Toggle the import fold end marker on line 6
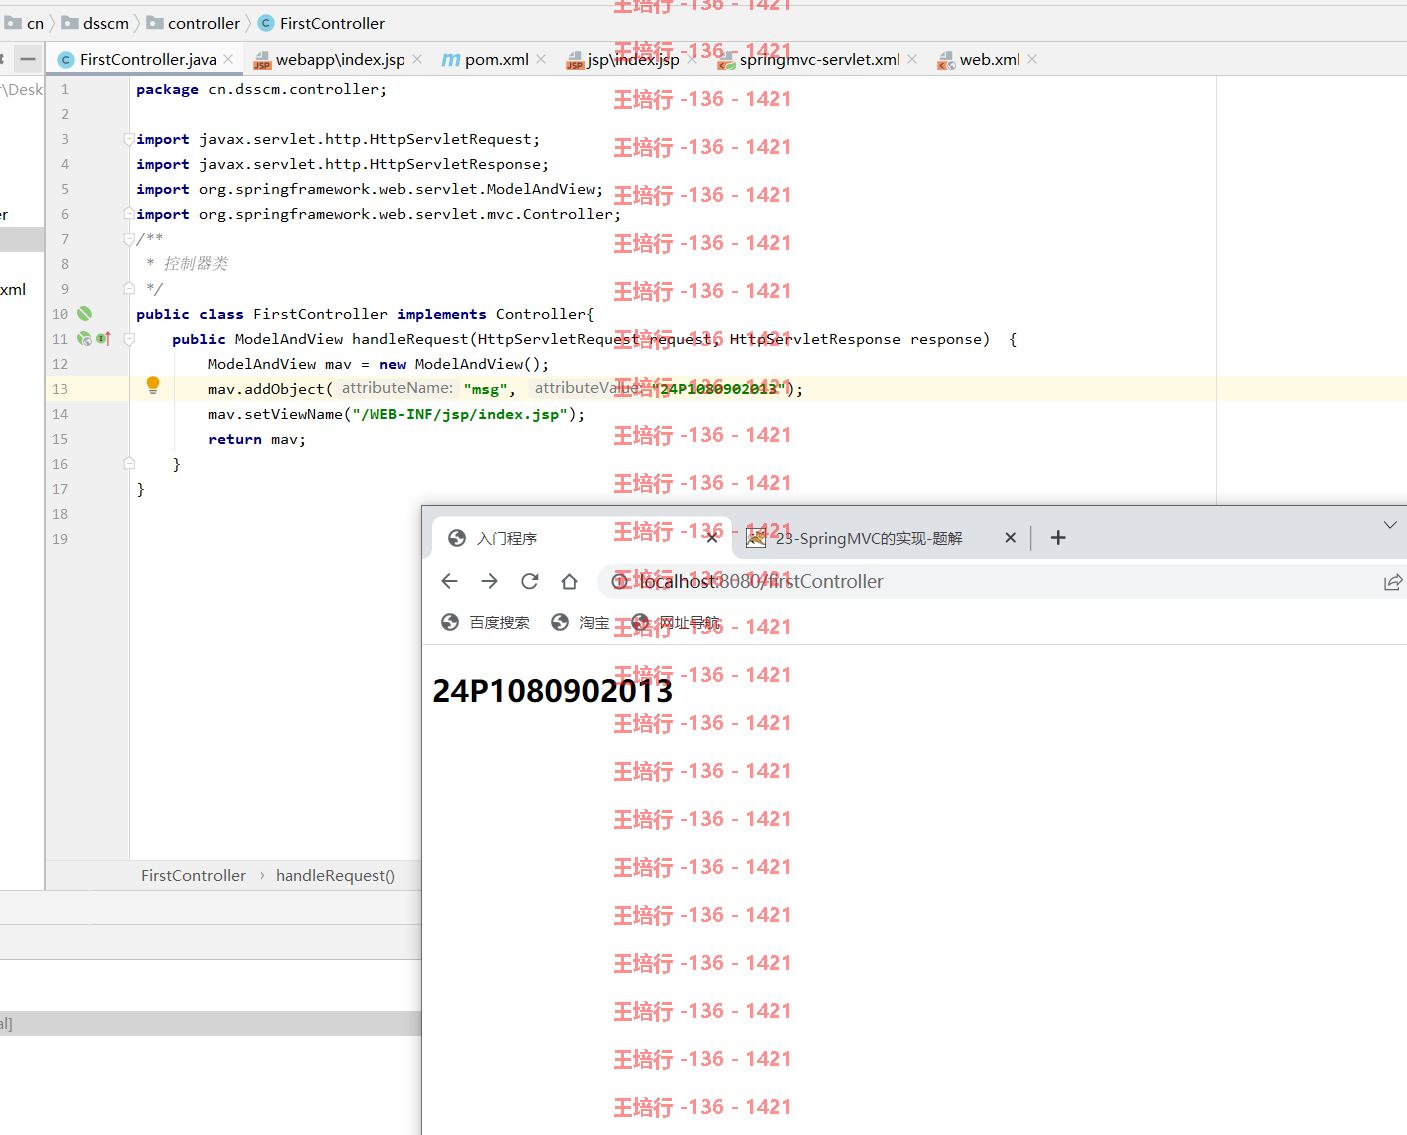Screen dimensions: 1407x1135 tap(129, 214)
